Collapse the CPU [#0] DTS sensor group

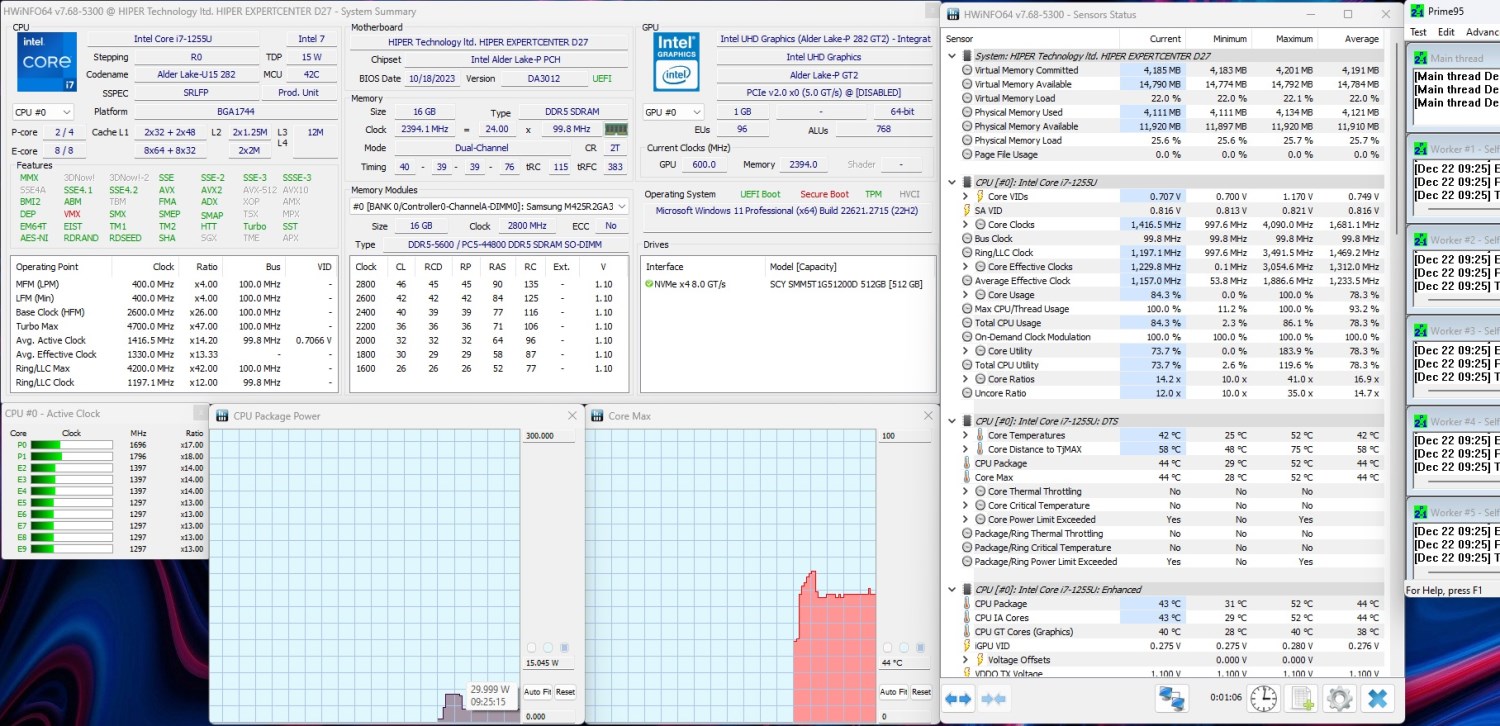tap(953, 421)
